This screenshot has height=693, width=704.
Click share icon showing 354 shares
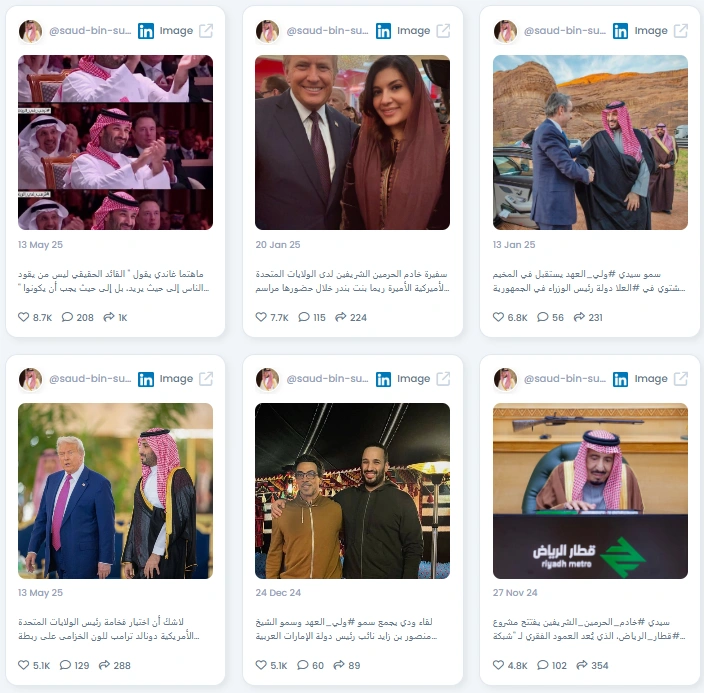[x=582, y=665]
